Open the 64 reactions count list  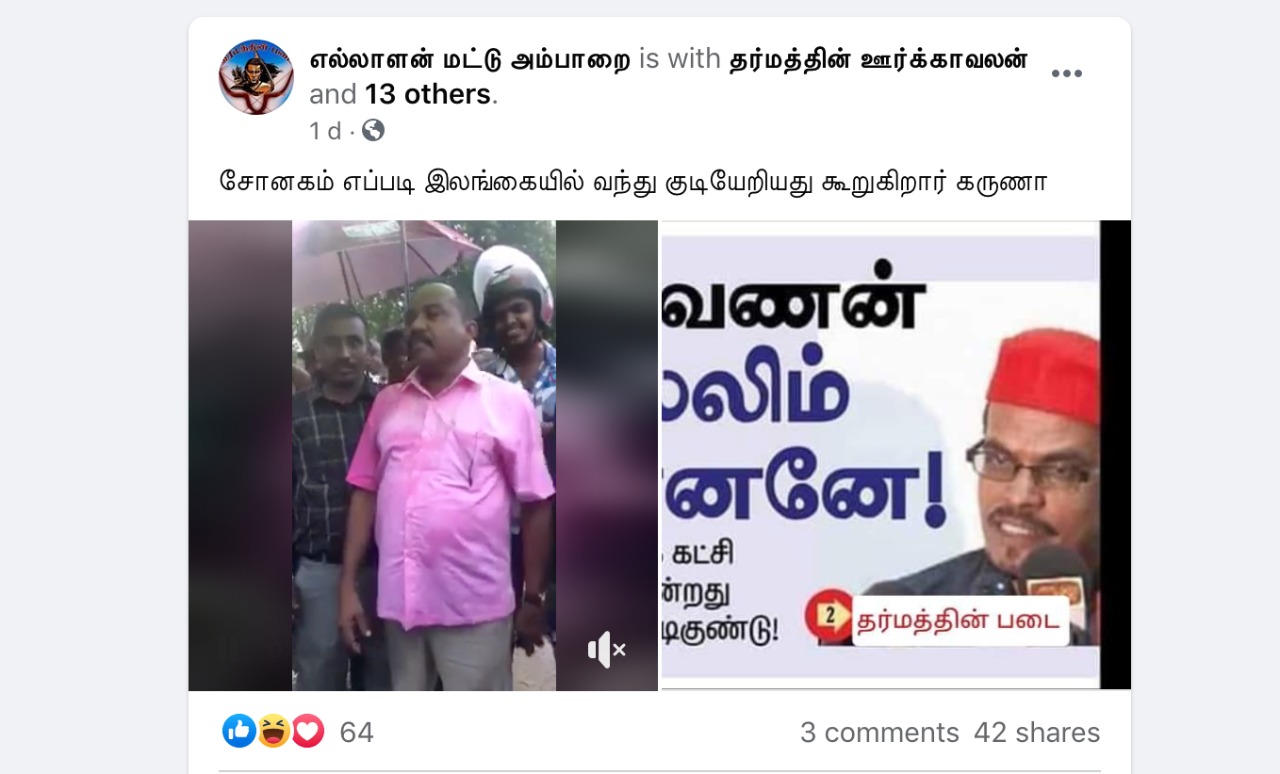pos(356,732)
